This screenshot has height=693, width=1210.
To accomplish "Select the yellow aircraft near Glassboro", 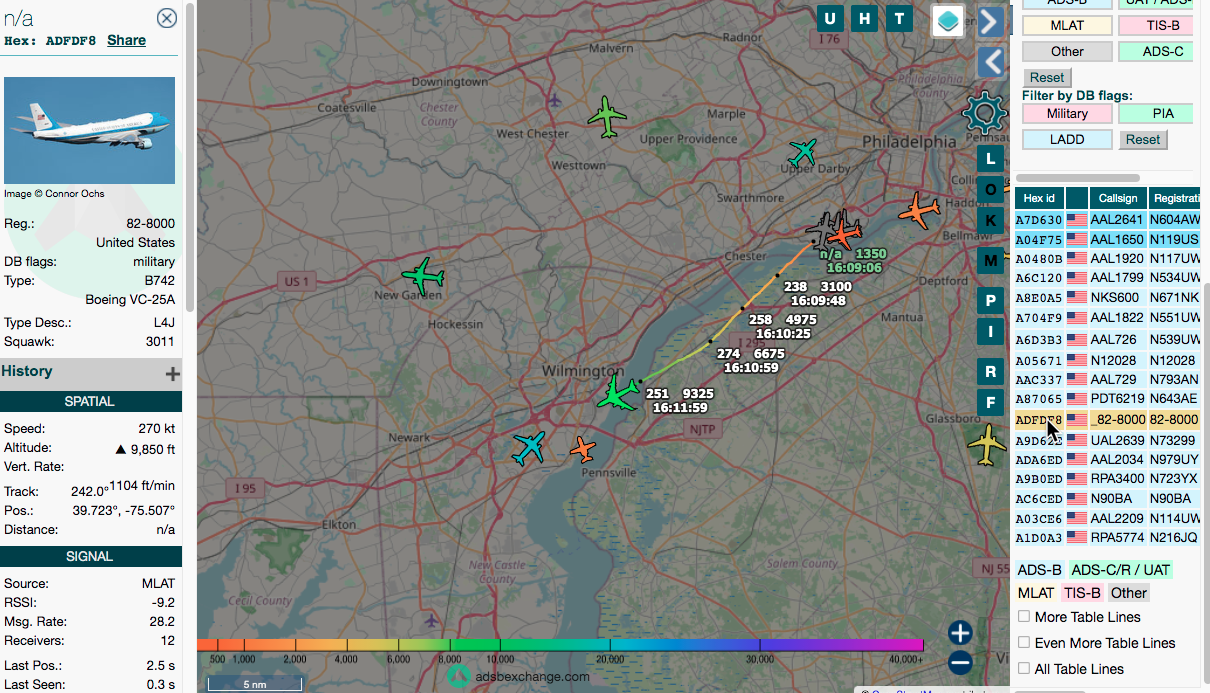I will point(988,444).
